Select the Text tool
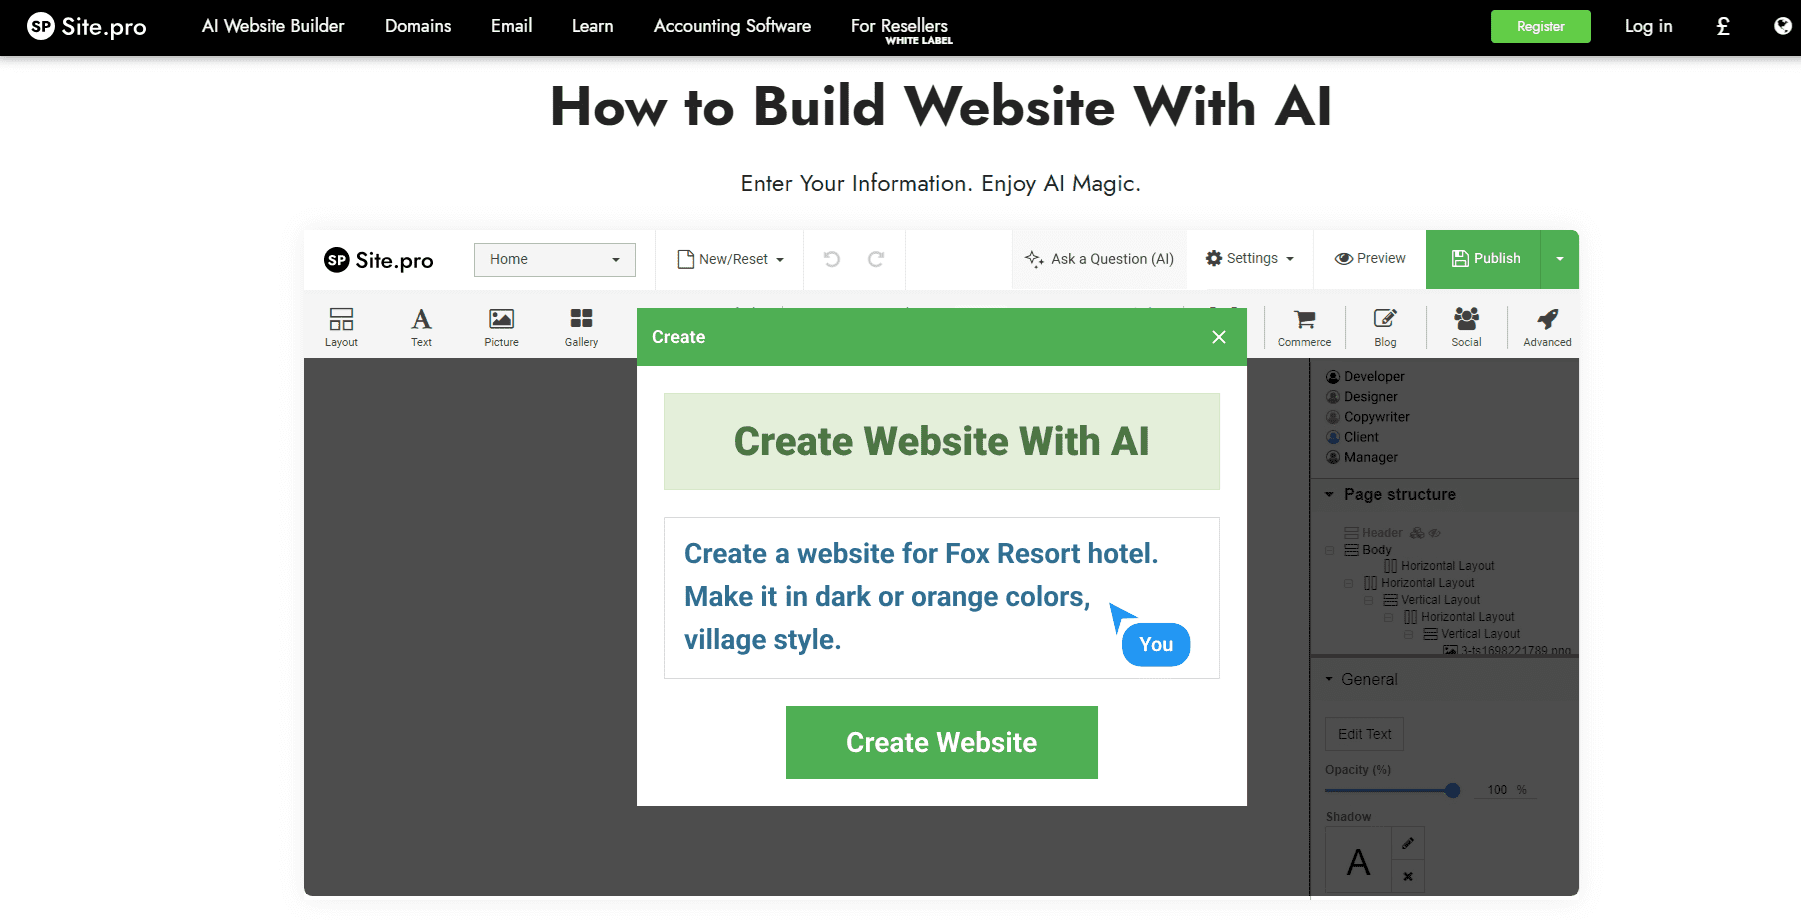1801x920 pixels. coord(421,326)
